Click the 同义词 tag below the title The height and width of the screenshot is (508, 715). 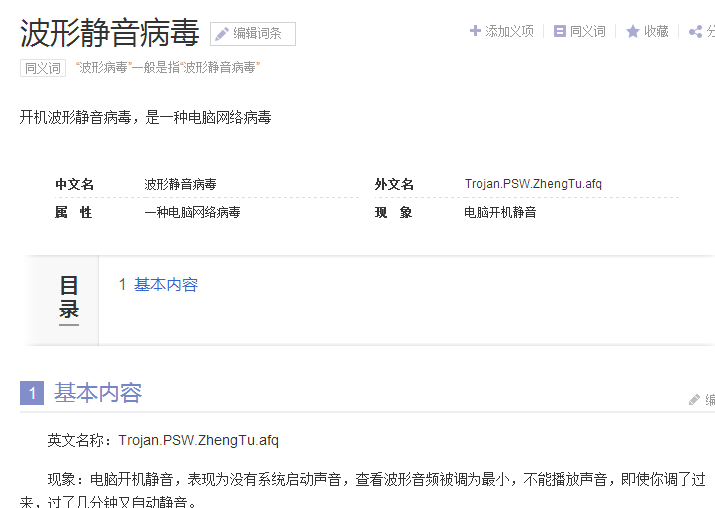click(x=43, y=68)
